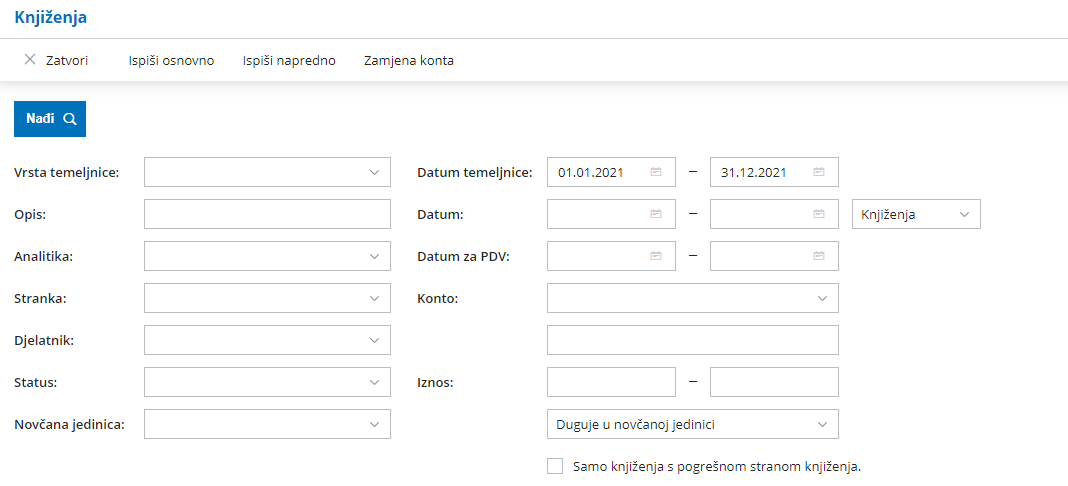Enable Samo knjiženja s pogrešnom stranom checkbox
This screenshot has width=1068, height=486.
(555, 466)
